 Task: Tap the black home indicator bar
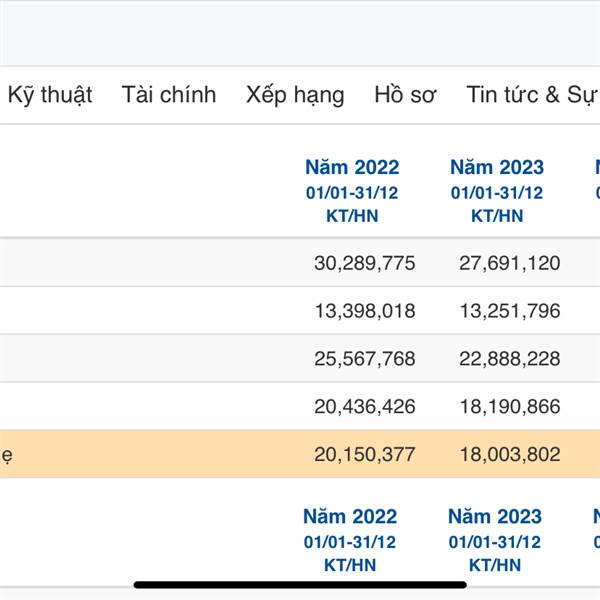300,585
